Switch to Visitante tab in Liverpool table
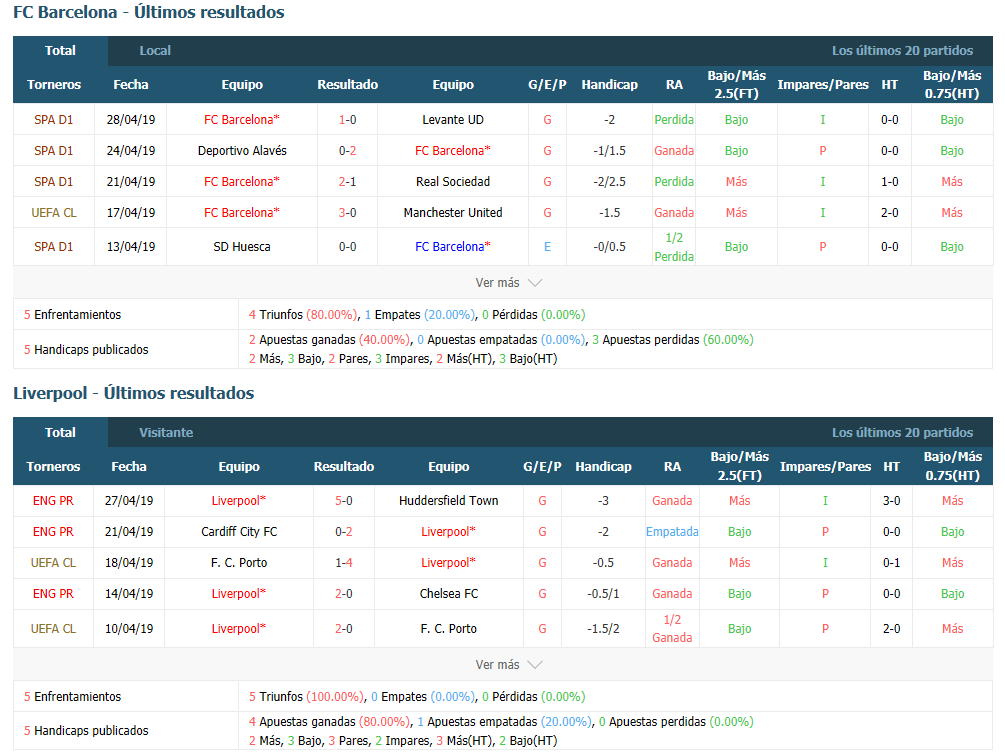Screen dimensions: 1005x756 [166, 432]
